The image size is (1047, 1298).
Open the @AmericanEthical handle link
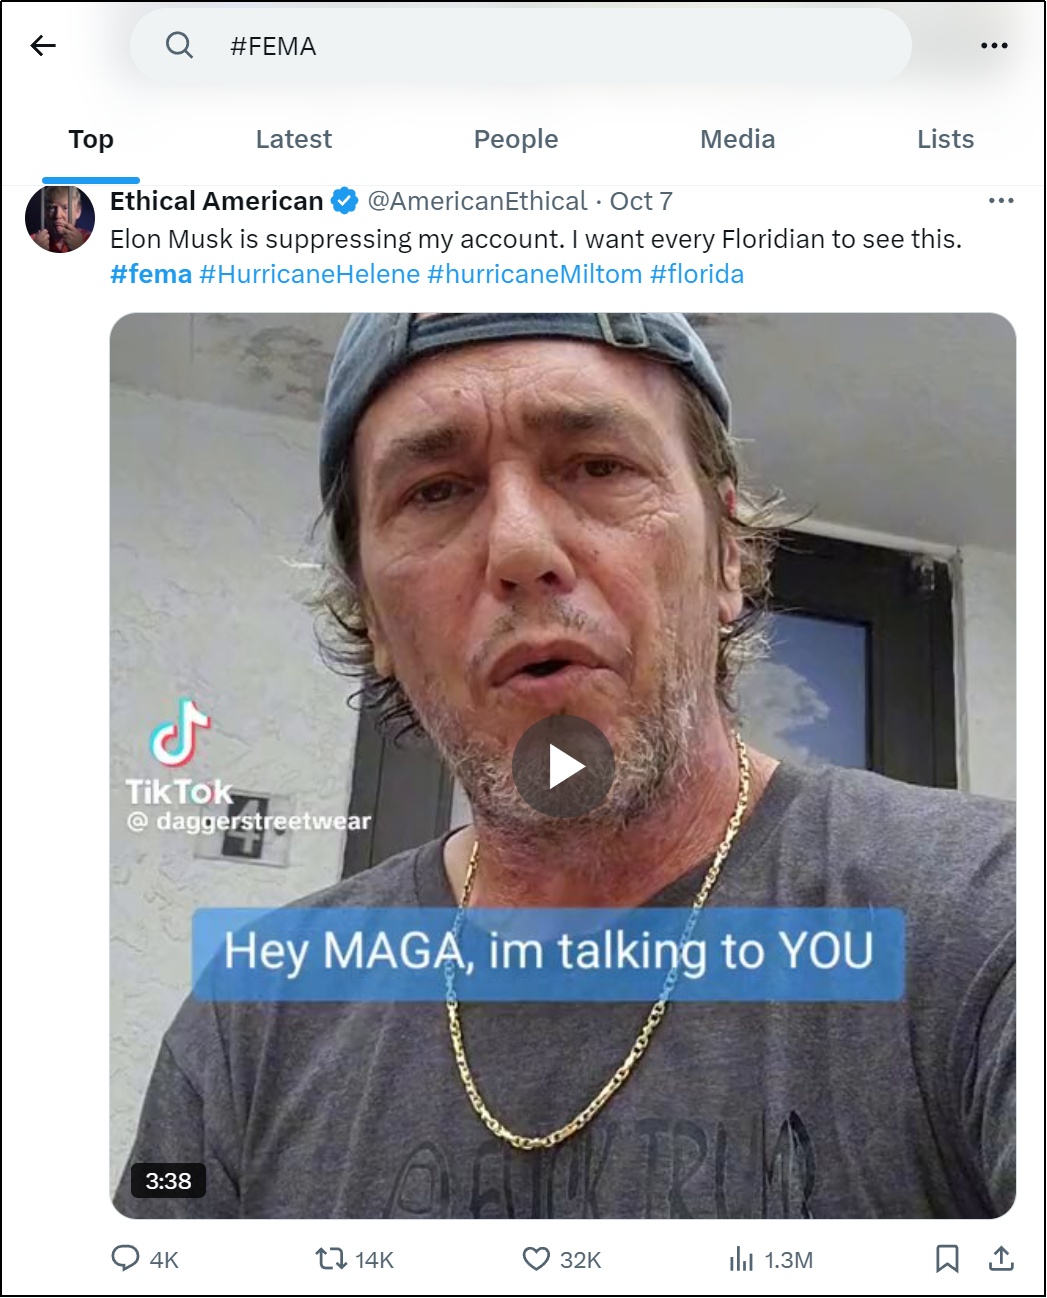477,201
